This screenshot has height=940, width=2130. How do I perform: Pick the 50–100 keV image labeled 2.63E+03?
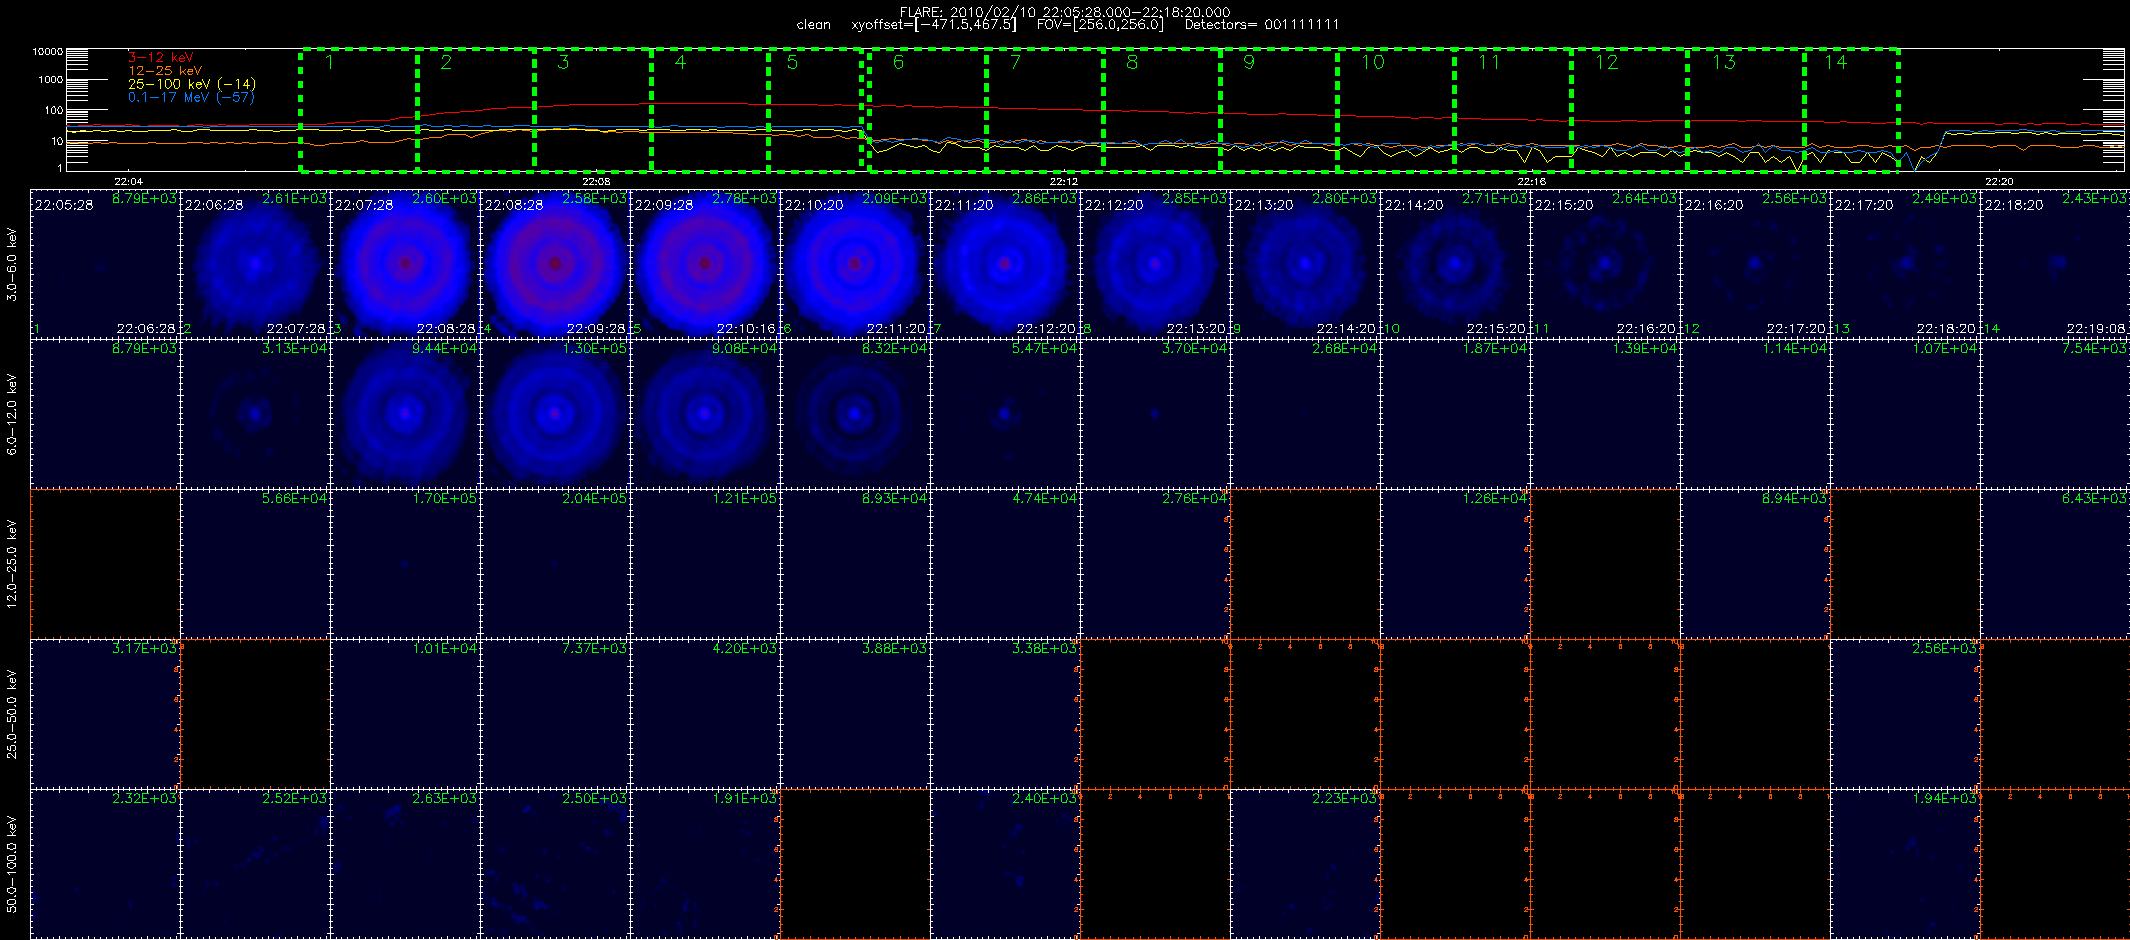click(405, 864)
